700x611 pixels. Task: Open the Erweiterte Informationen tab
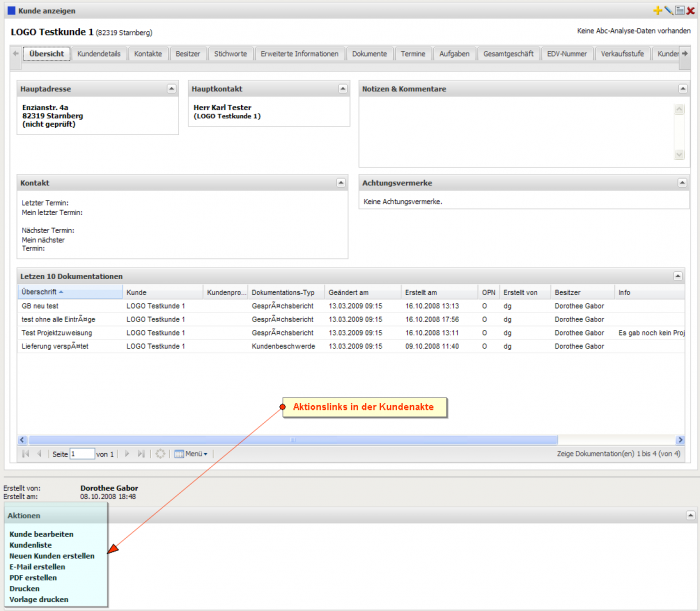300,54
